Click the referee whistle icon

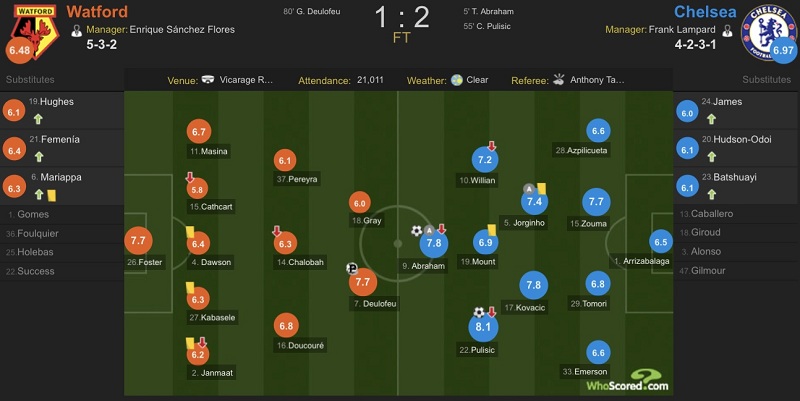tap(559, 80)
